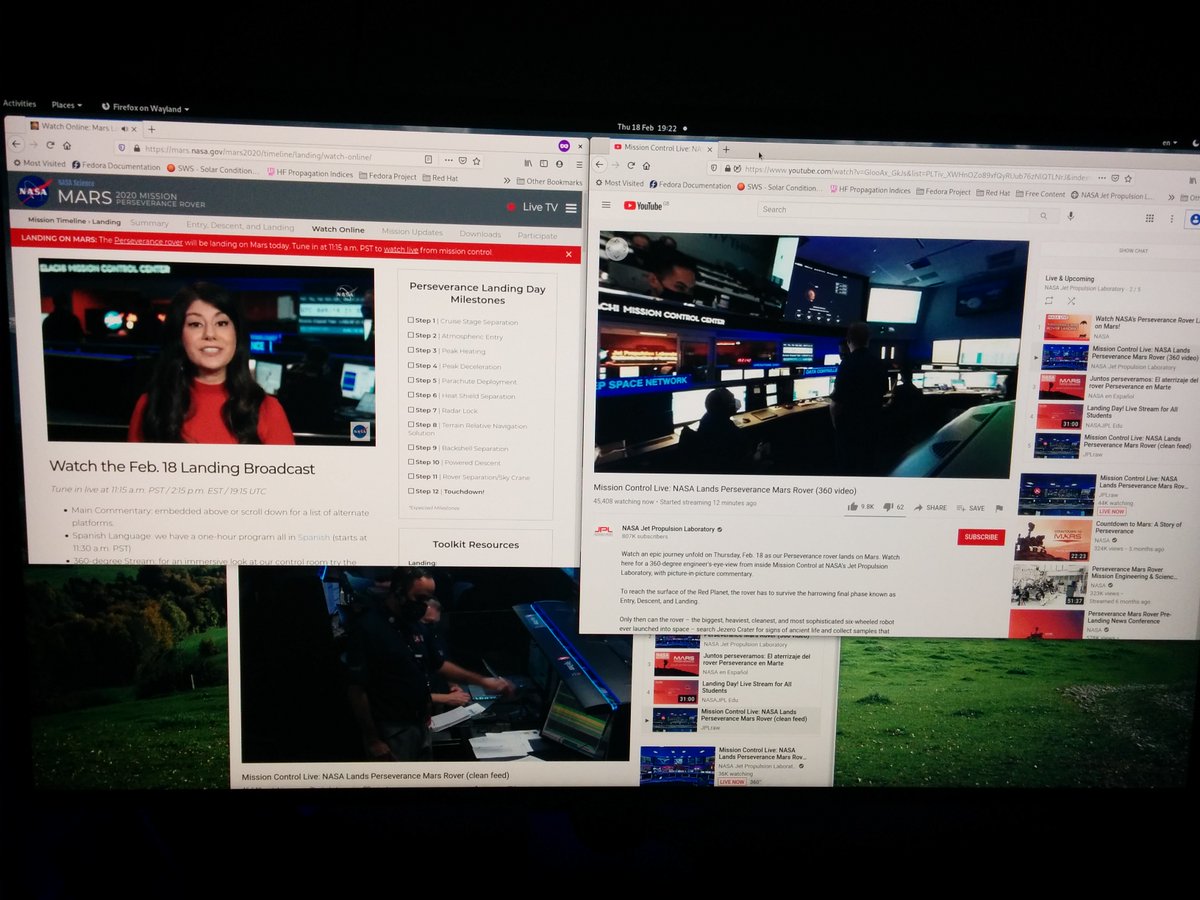This screenshot has width=1200, height=900.
Task: Open YouTube apps grid
Action: click(1149, 218)
